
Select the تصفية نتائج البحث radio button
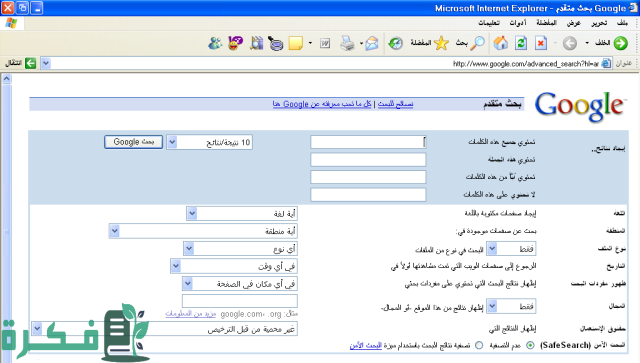click(x=479, y=345)
